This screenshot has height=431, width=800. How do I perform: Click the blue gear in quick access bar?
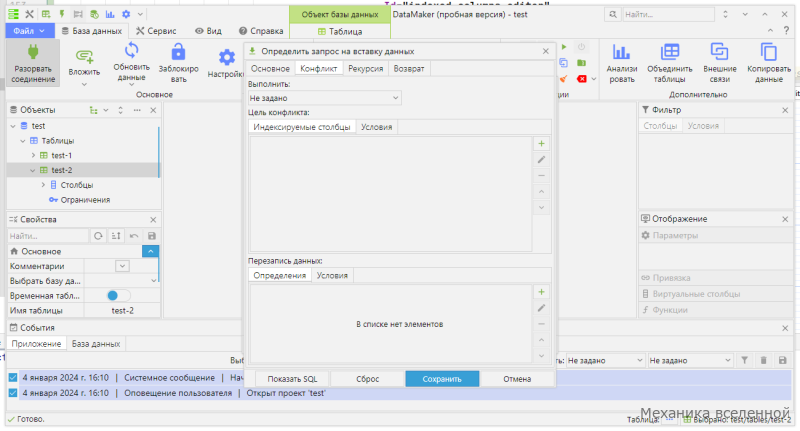coord(126,14)
